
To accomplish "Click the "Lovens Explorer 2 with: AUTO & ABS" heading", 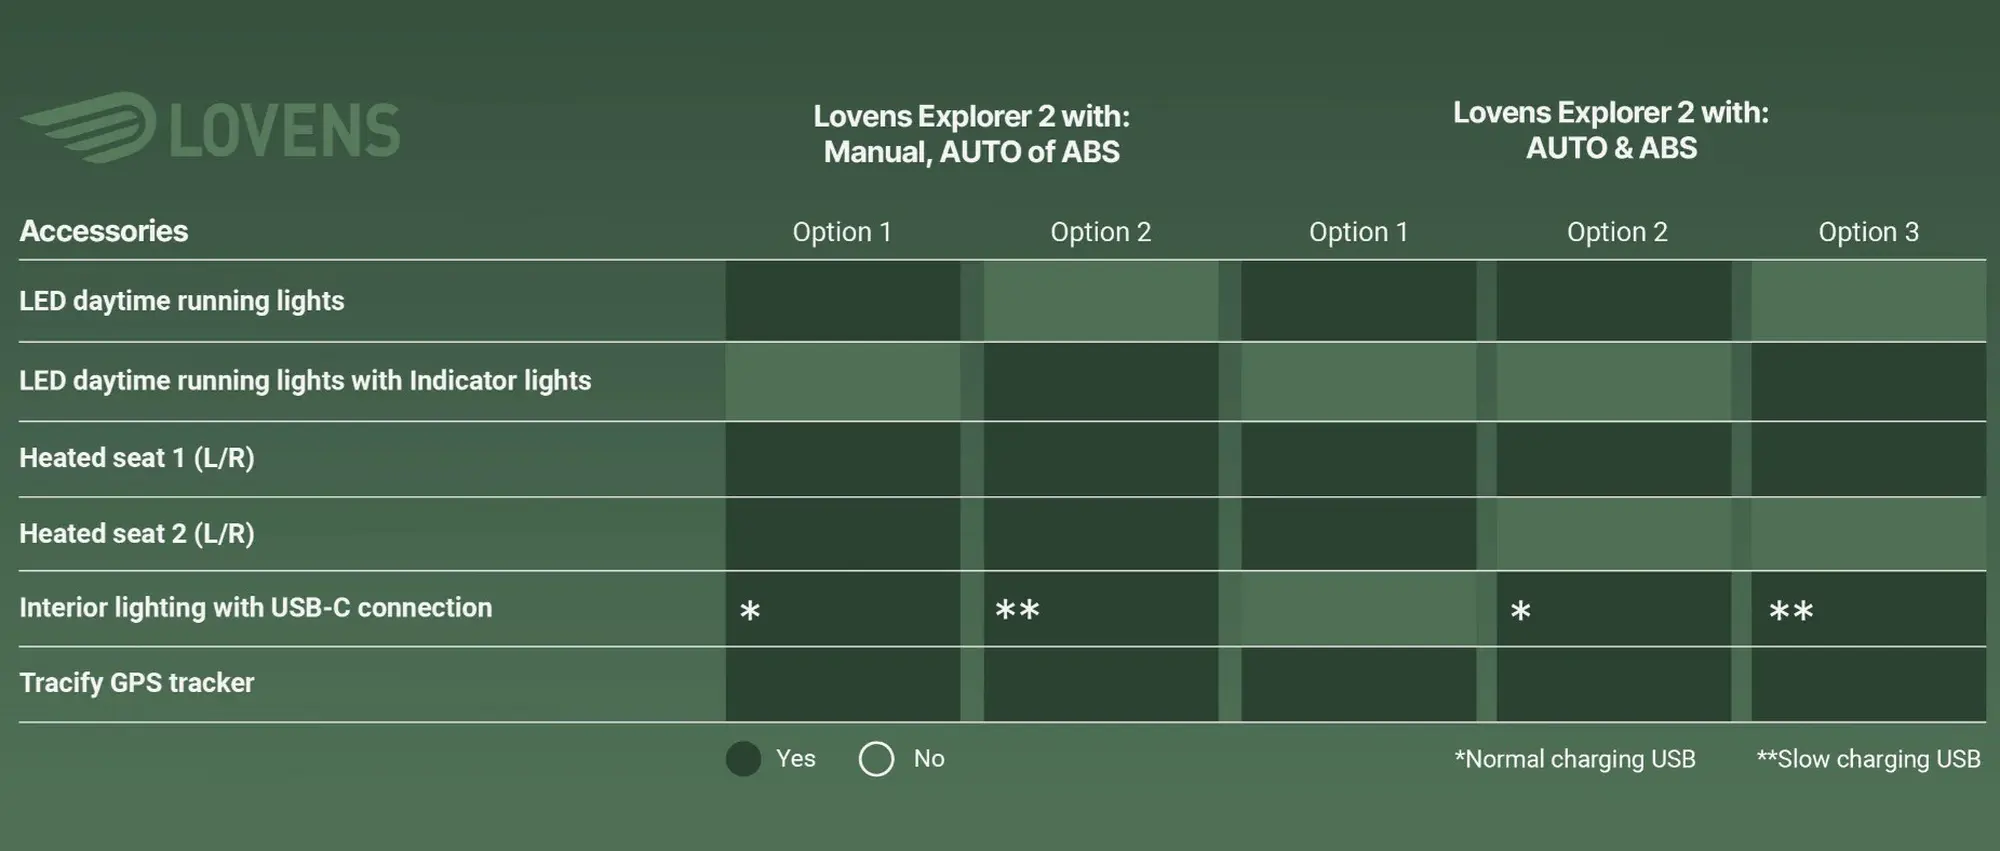I will [x=1611, y=130].
